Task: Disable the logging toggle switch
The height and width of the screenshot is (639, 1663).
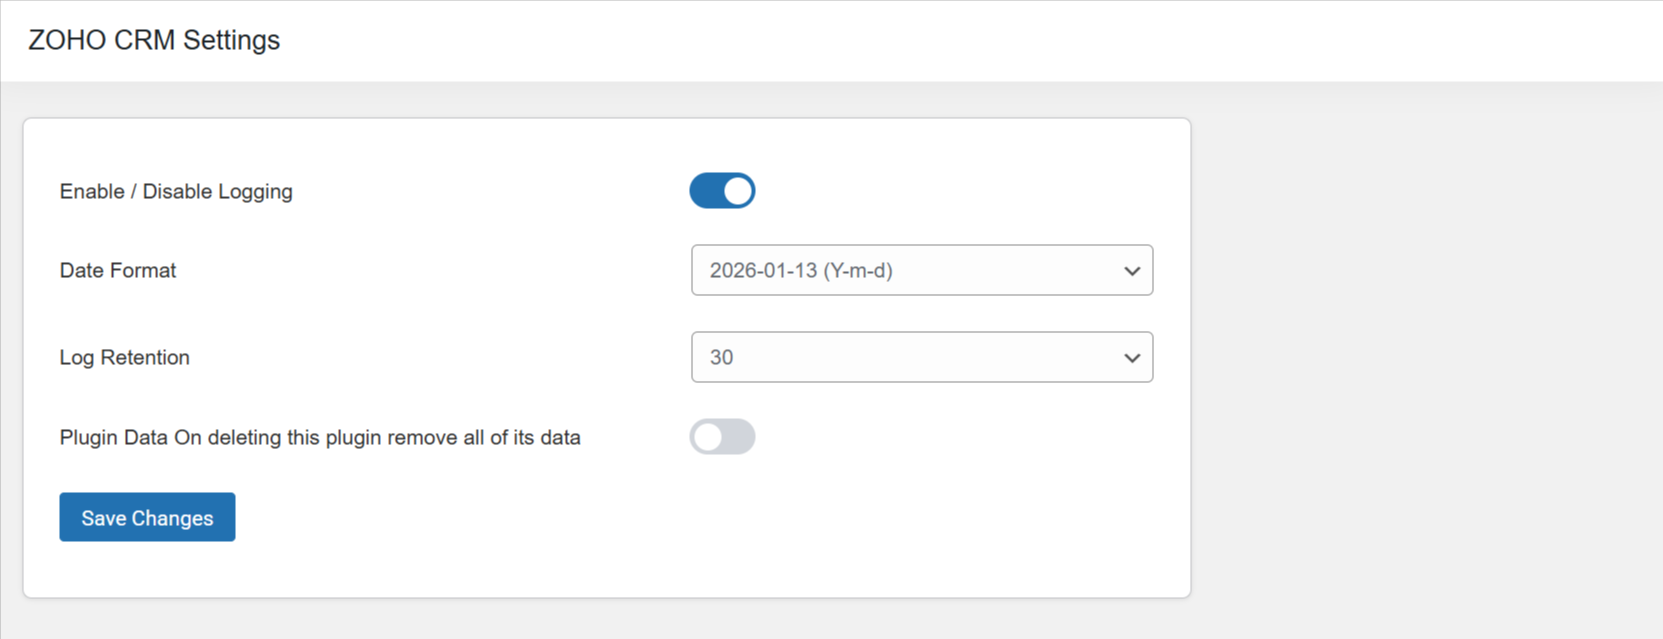Action: (x=721, y=191)
